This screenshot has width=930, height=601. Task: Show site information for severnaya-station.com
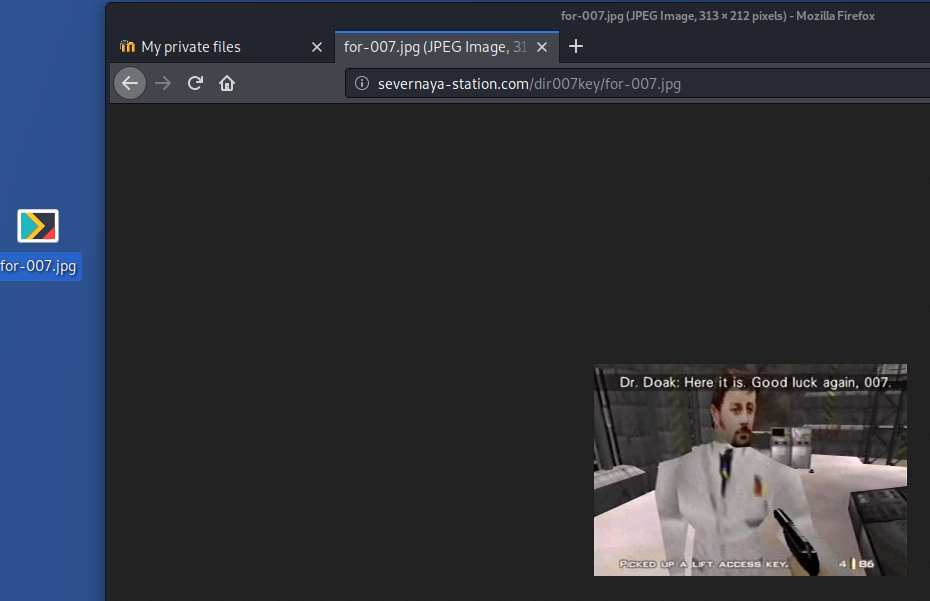[x=362, y=84]
